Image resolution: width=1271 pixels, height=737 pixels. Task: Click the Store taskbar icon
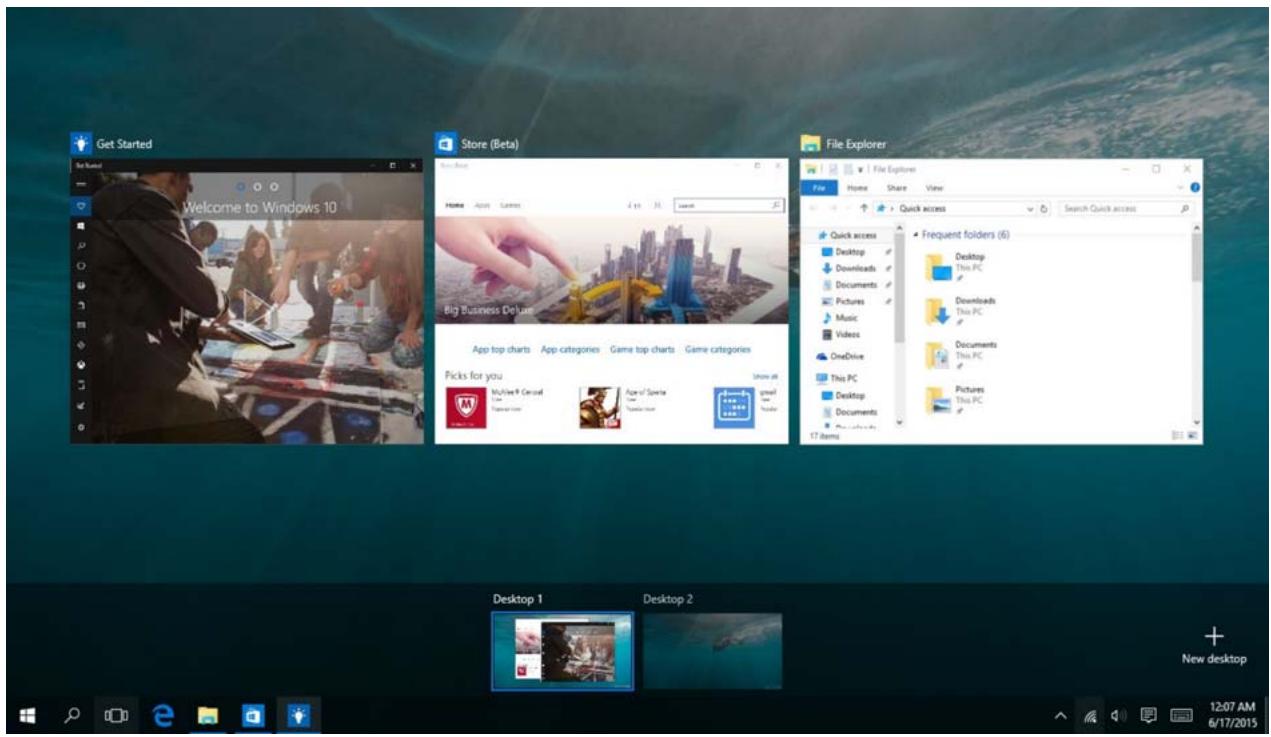point(253,717)
